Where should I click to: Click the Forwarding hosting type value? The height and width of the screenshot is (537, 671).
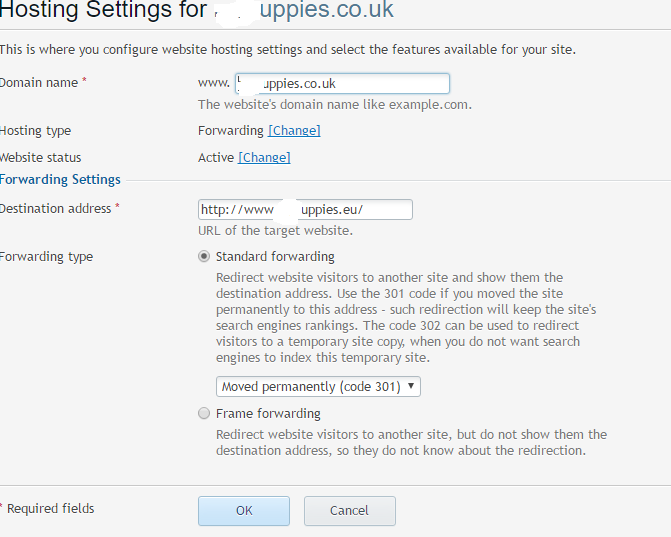[x=230, y=131]
